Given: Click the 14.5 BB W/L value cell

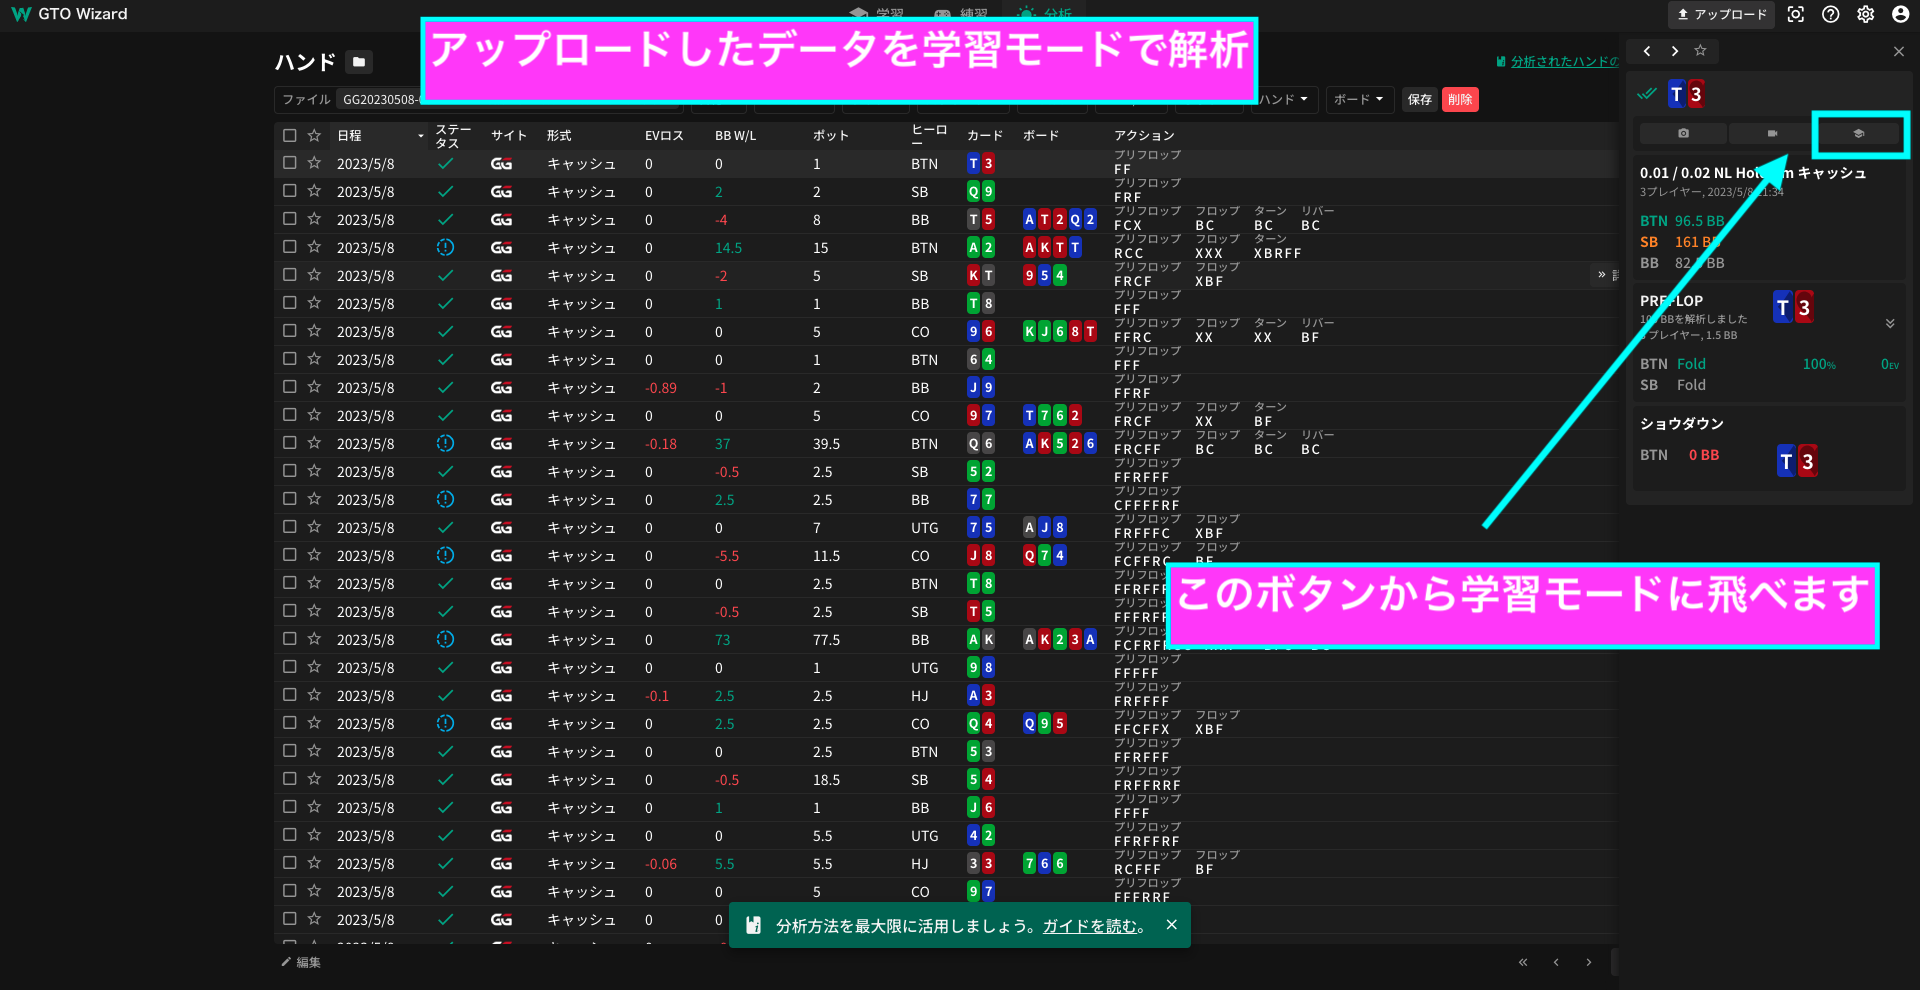Looking at the screenshot, I should tap(728, 247).
